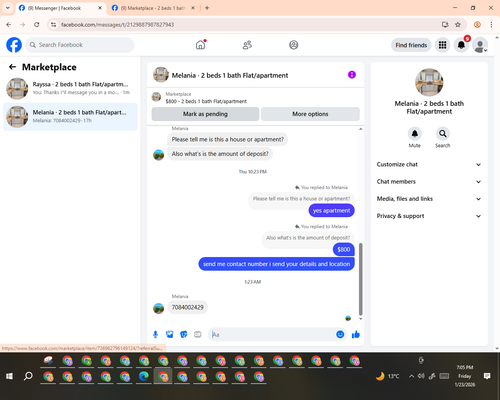
Task: Open the $800 listing link in chat header
Action: [x=206, y=101]
